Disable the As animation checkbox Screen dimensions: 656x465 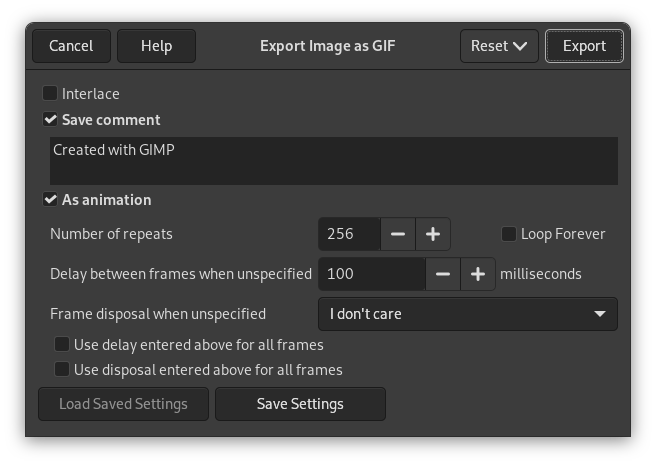pyautogui.click(x=50, y=200)
